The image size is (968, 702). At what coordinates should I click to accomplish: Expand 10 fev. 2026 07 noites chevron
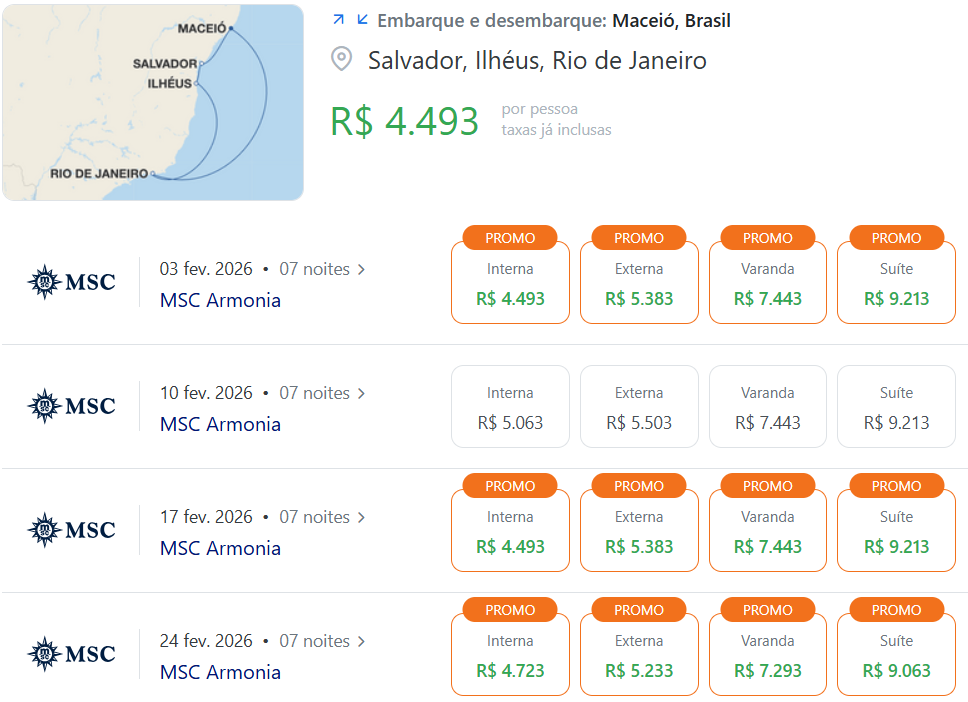tap(362, 394)
